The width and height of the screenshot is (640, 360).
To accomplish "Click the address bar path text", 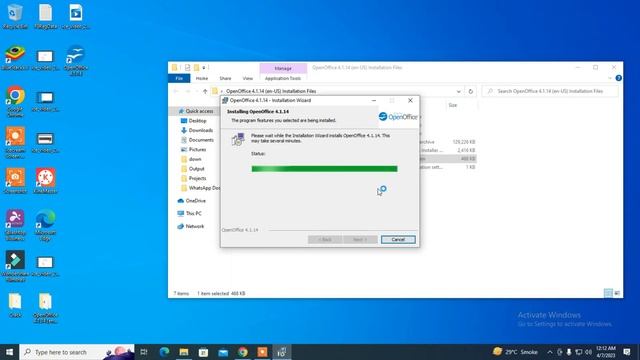I will point(271,91).
